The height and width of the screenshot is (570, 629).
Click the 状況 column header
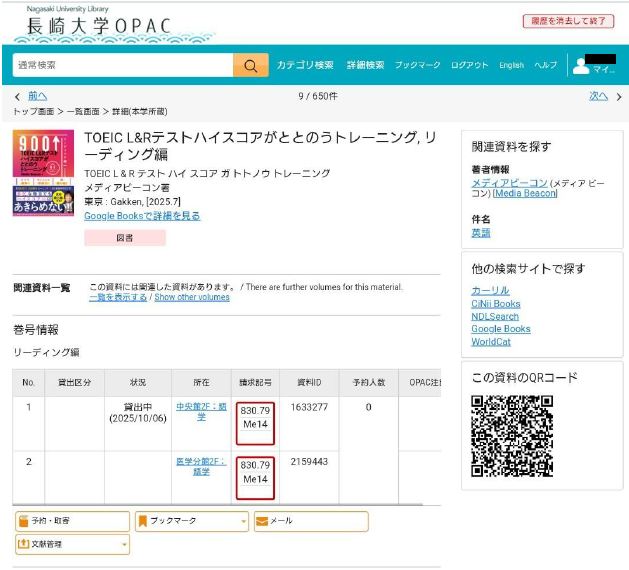pyautogui.click(x=138, y=383)
